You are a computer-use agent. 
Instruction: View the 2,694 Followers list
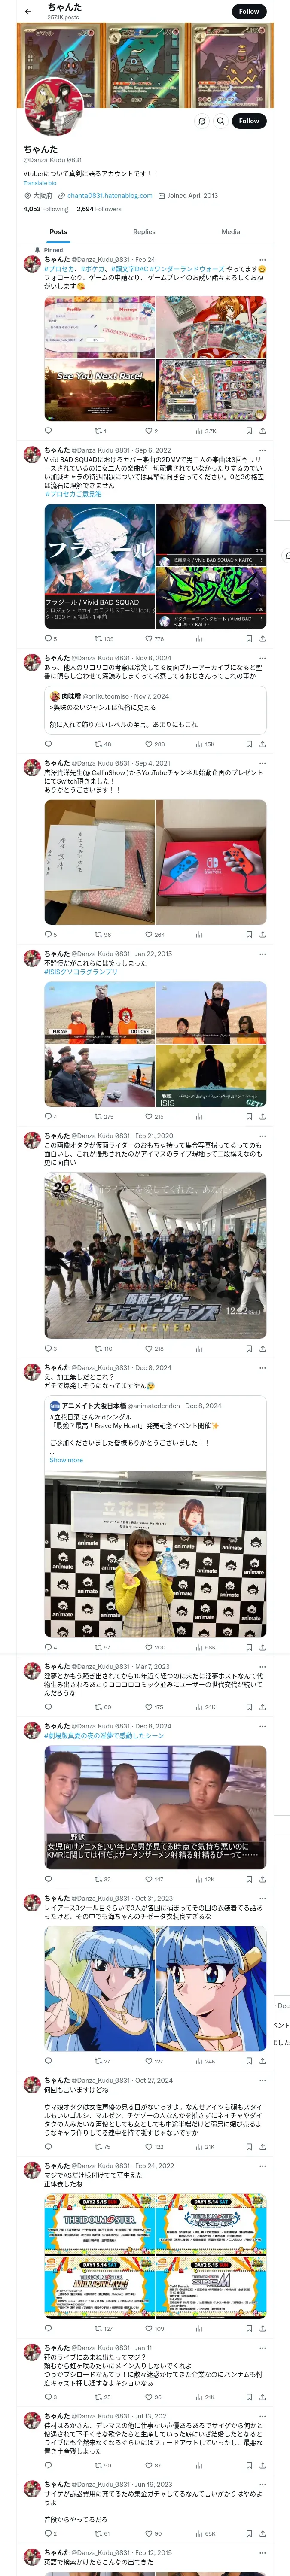pos(99,209)
